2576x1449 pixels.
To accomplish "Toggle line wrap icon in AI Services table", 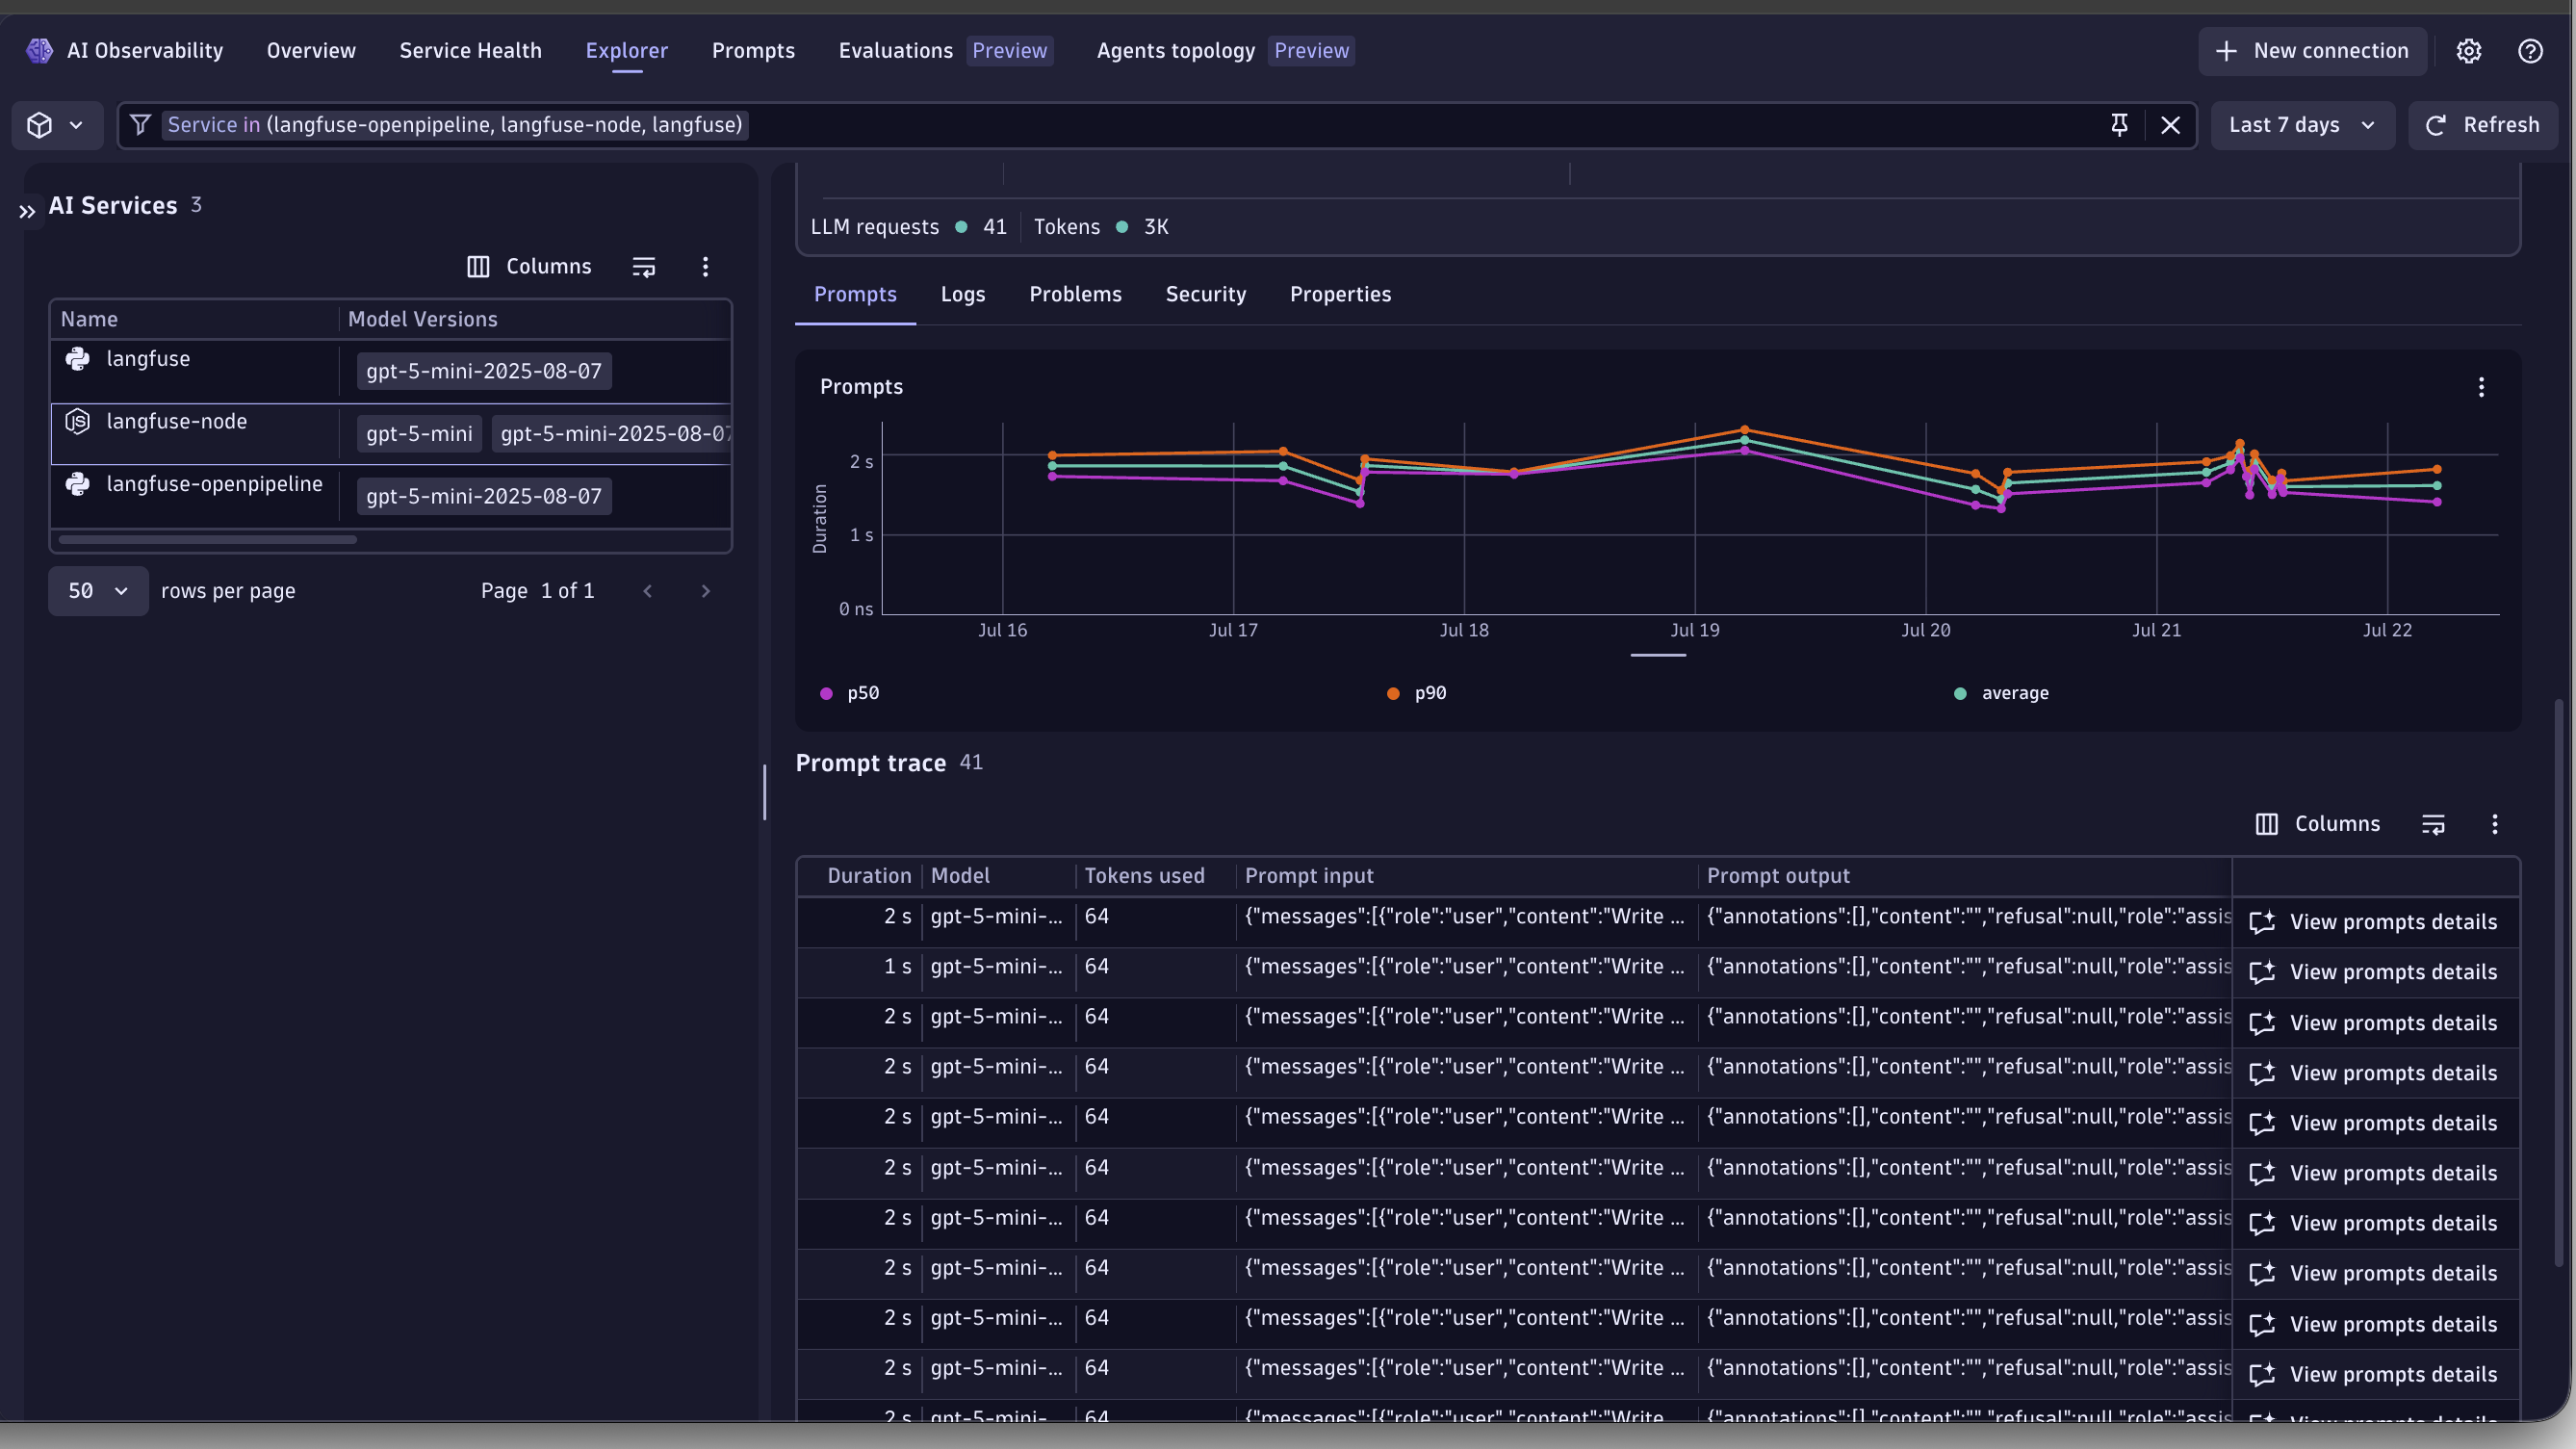I will [x=644, y=267].
